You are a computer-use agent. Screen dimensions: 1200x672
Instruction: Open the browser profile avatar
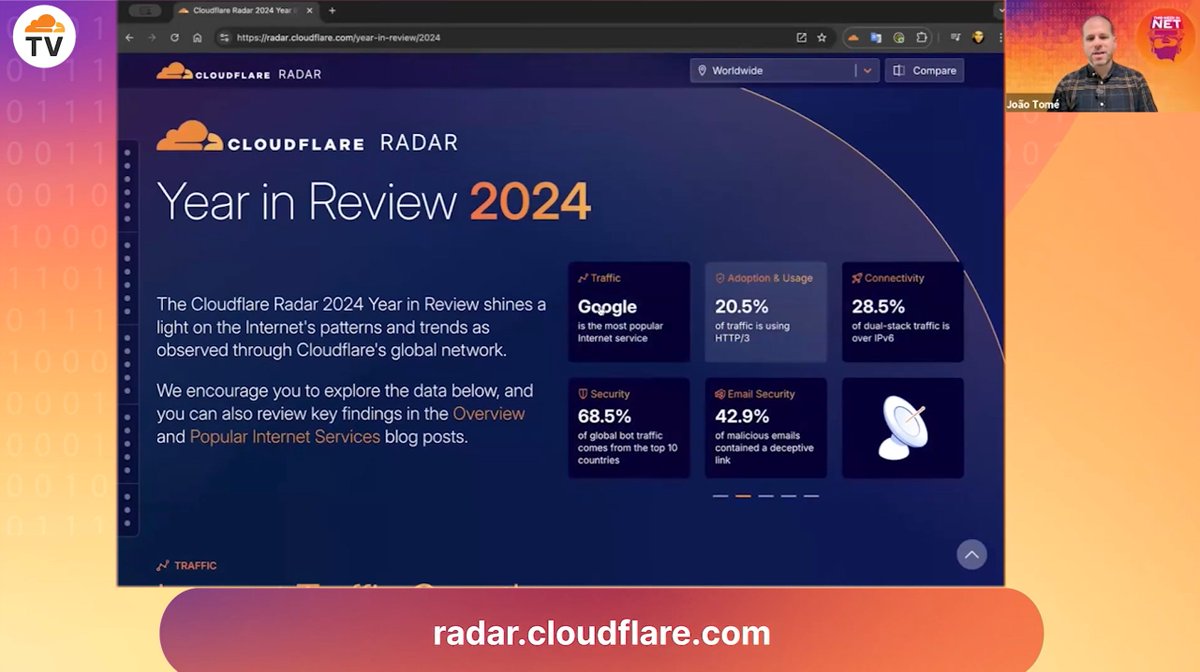click(978, 37)
